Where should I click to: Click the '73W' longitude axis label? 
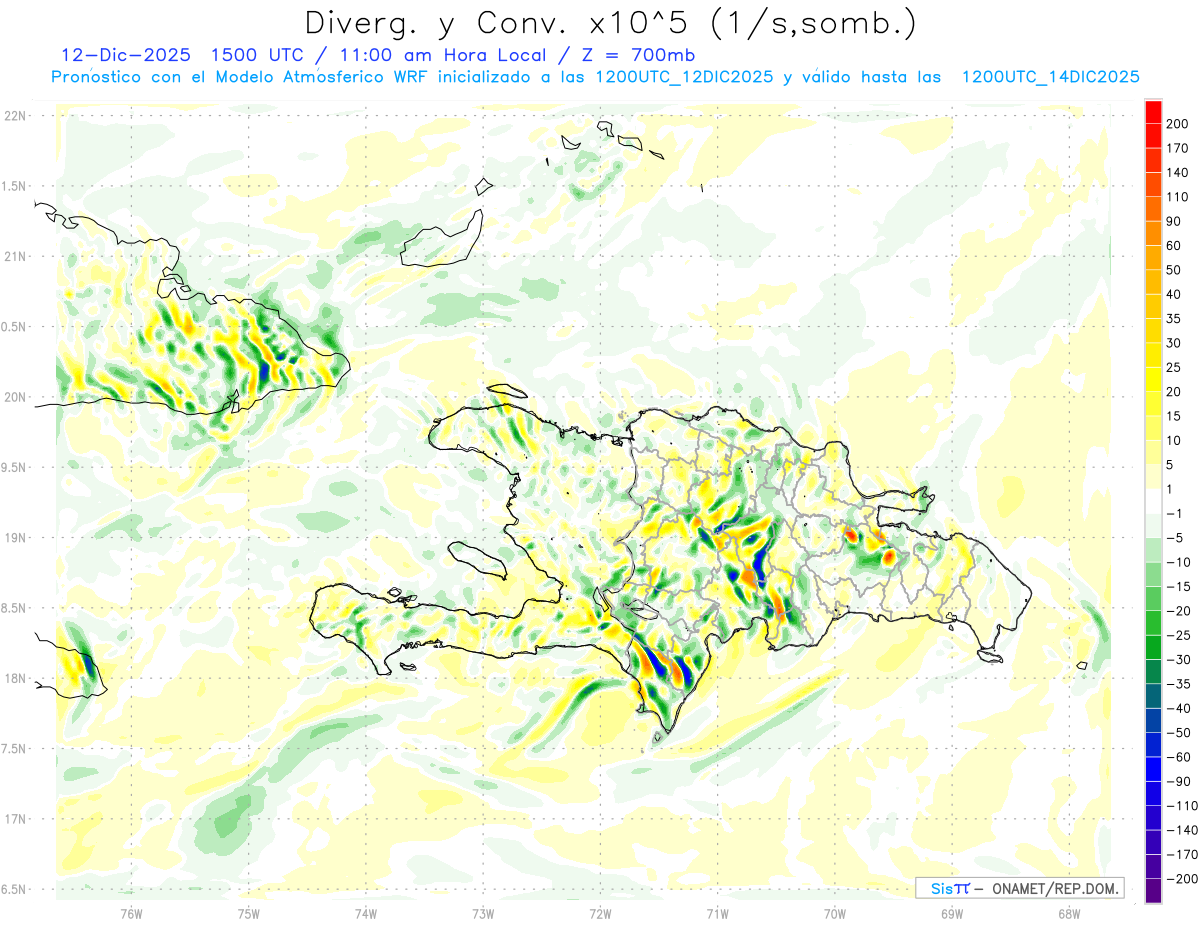tap(483, 913)
